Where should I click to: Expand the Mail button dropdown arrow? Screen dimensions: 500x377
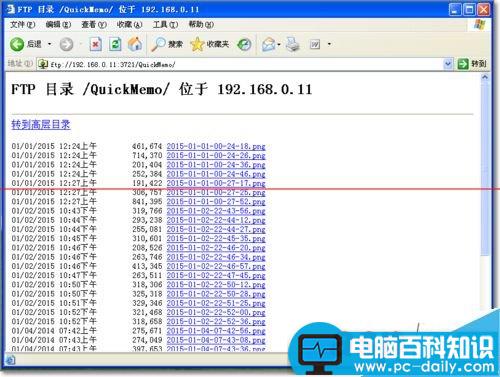[279, 44]
